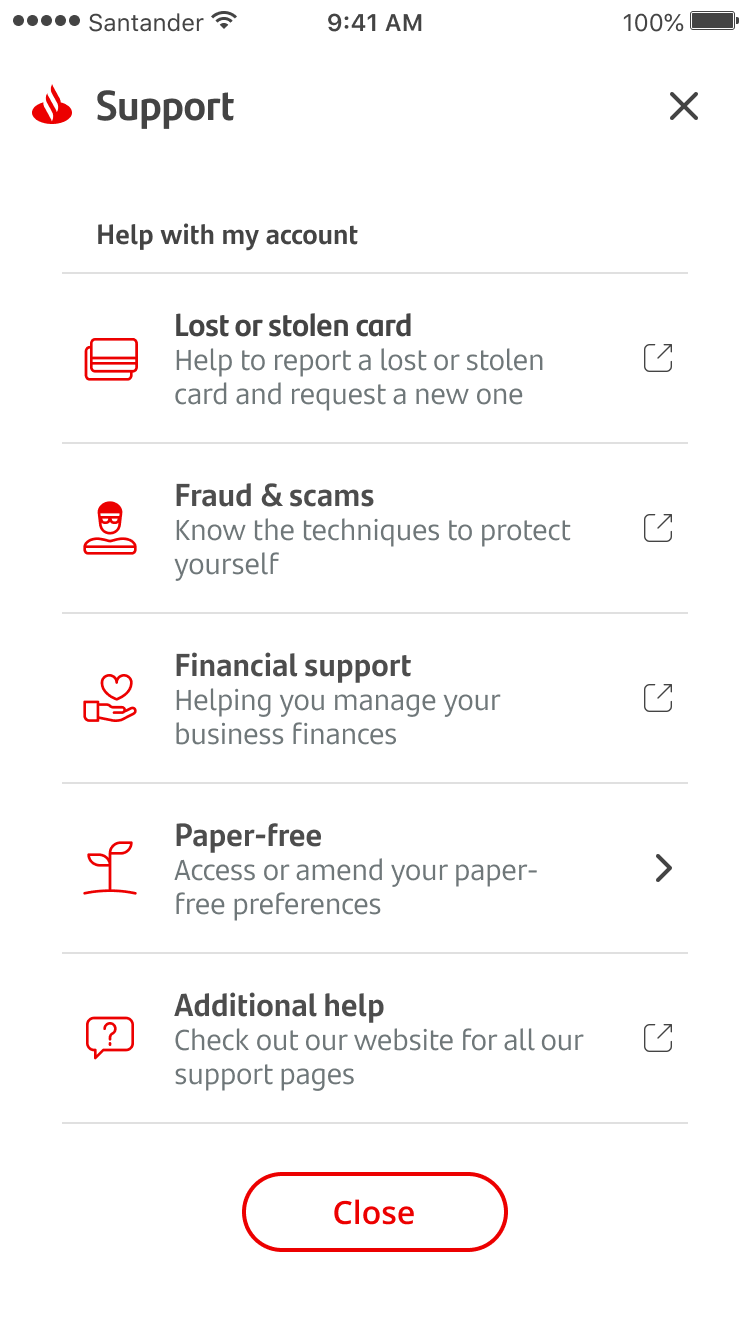Tap the battery indicator in status bar
This screenshot has height=1334, width=750.
click(x=714, y=22)
